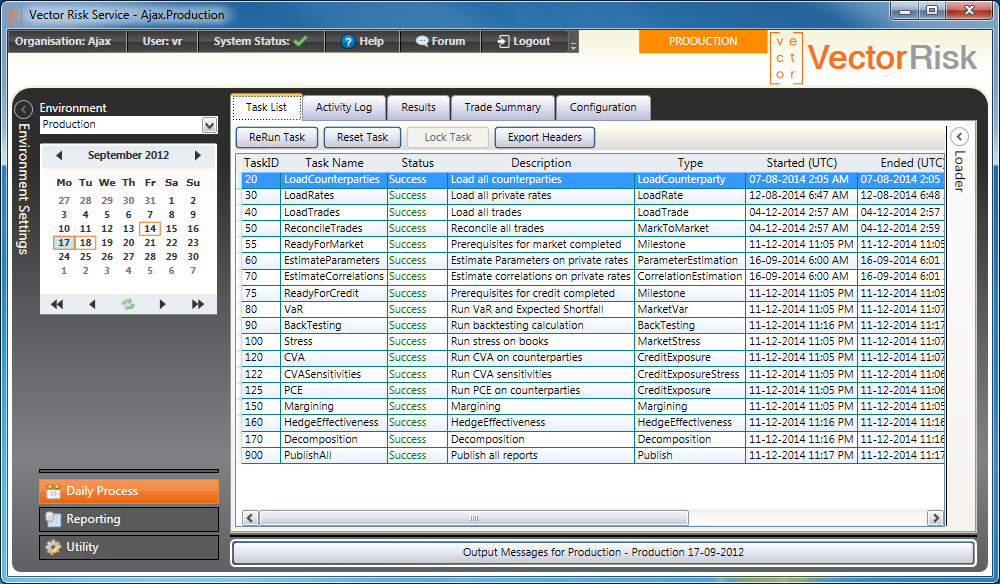
Task: Step forward with single-right arrow below calendar
Action: point(163,304)
